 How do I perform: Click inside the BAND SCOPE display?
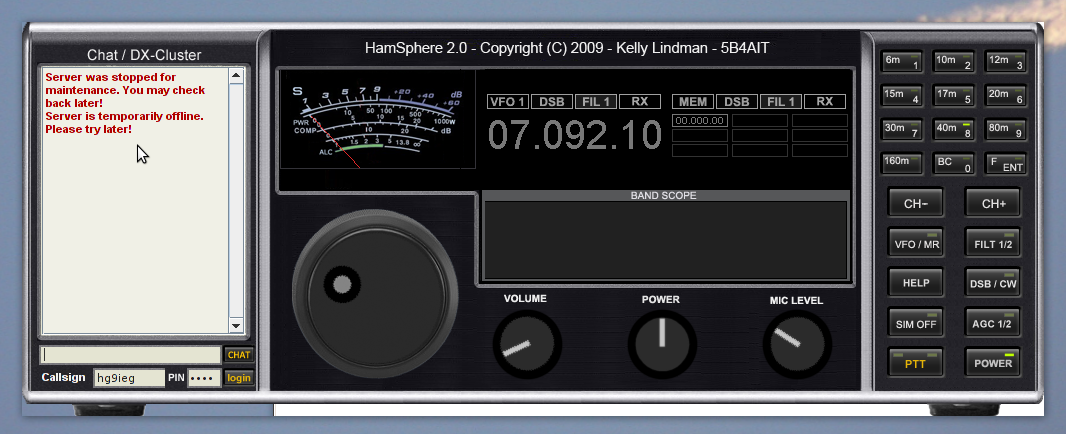(665, 240)
